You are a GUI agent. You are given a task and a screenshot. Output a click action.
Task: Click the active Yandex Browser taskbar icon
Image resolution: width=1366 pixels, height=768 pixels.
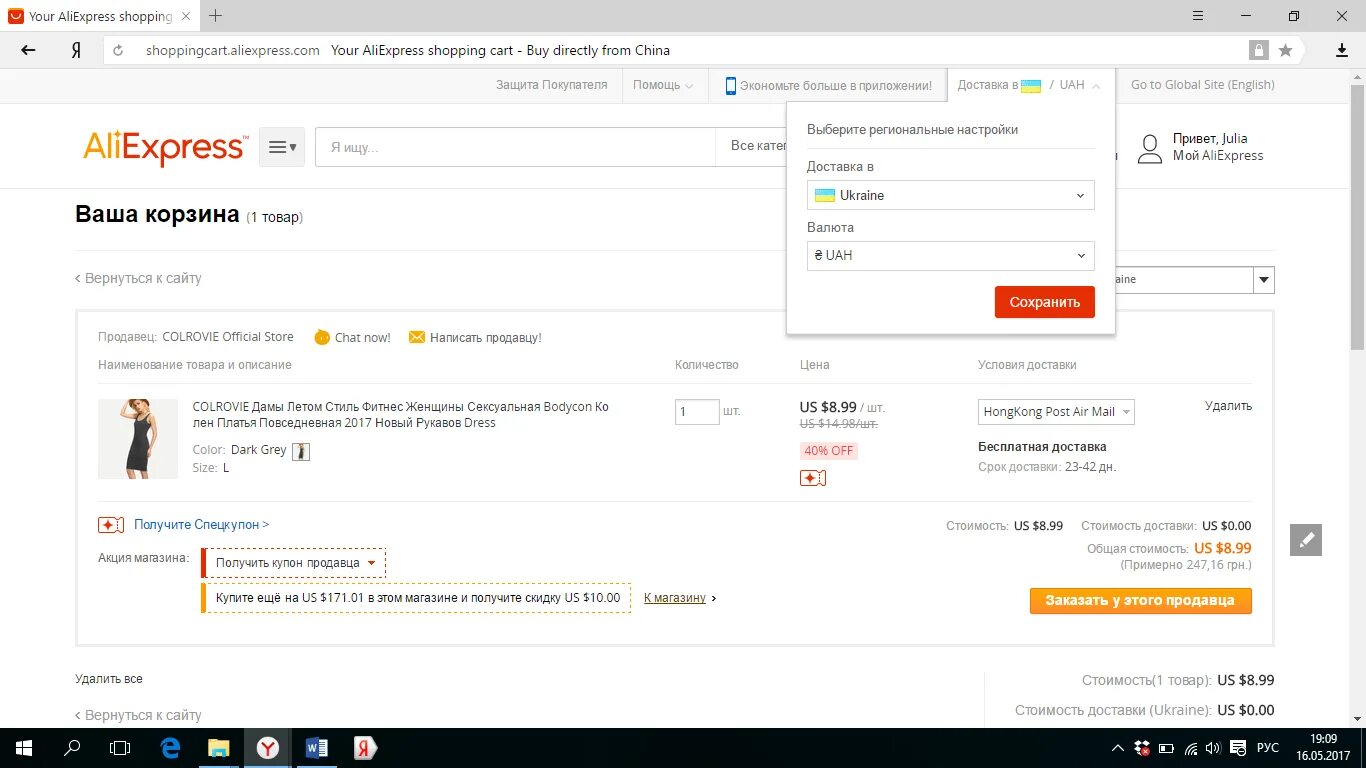click(x=267, y=747)
